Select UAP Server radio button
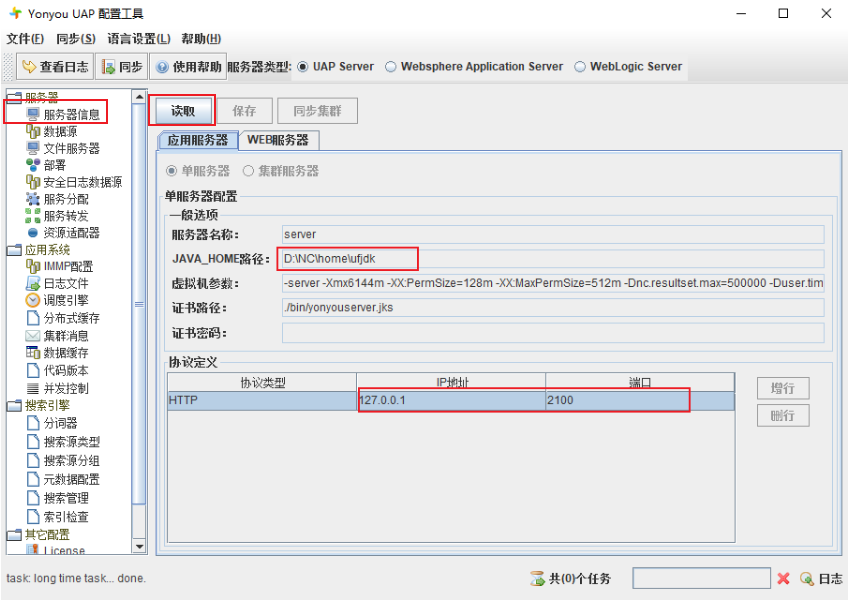The image size is (849, 600). [303, 67]
